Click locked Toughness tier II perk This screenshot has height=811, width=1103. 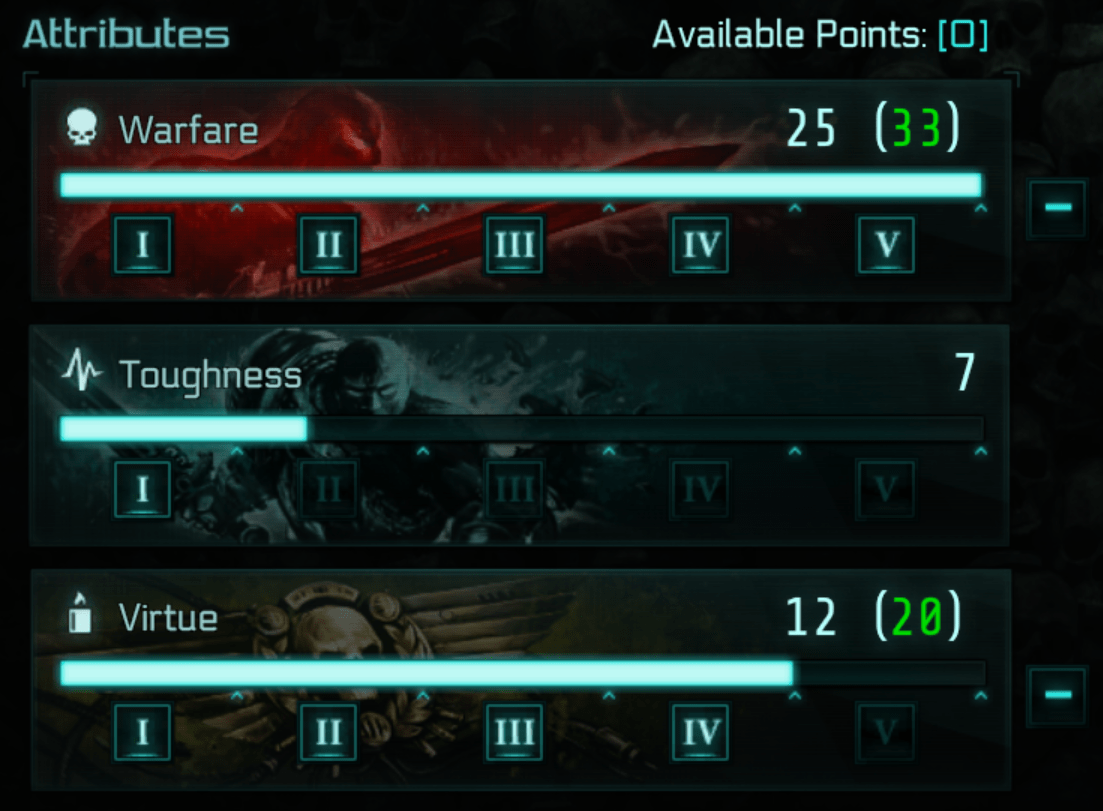tap(329, 489)
